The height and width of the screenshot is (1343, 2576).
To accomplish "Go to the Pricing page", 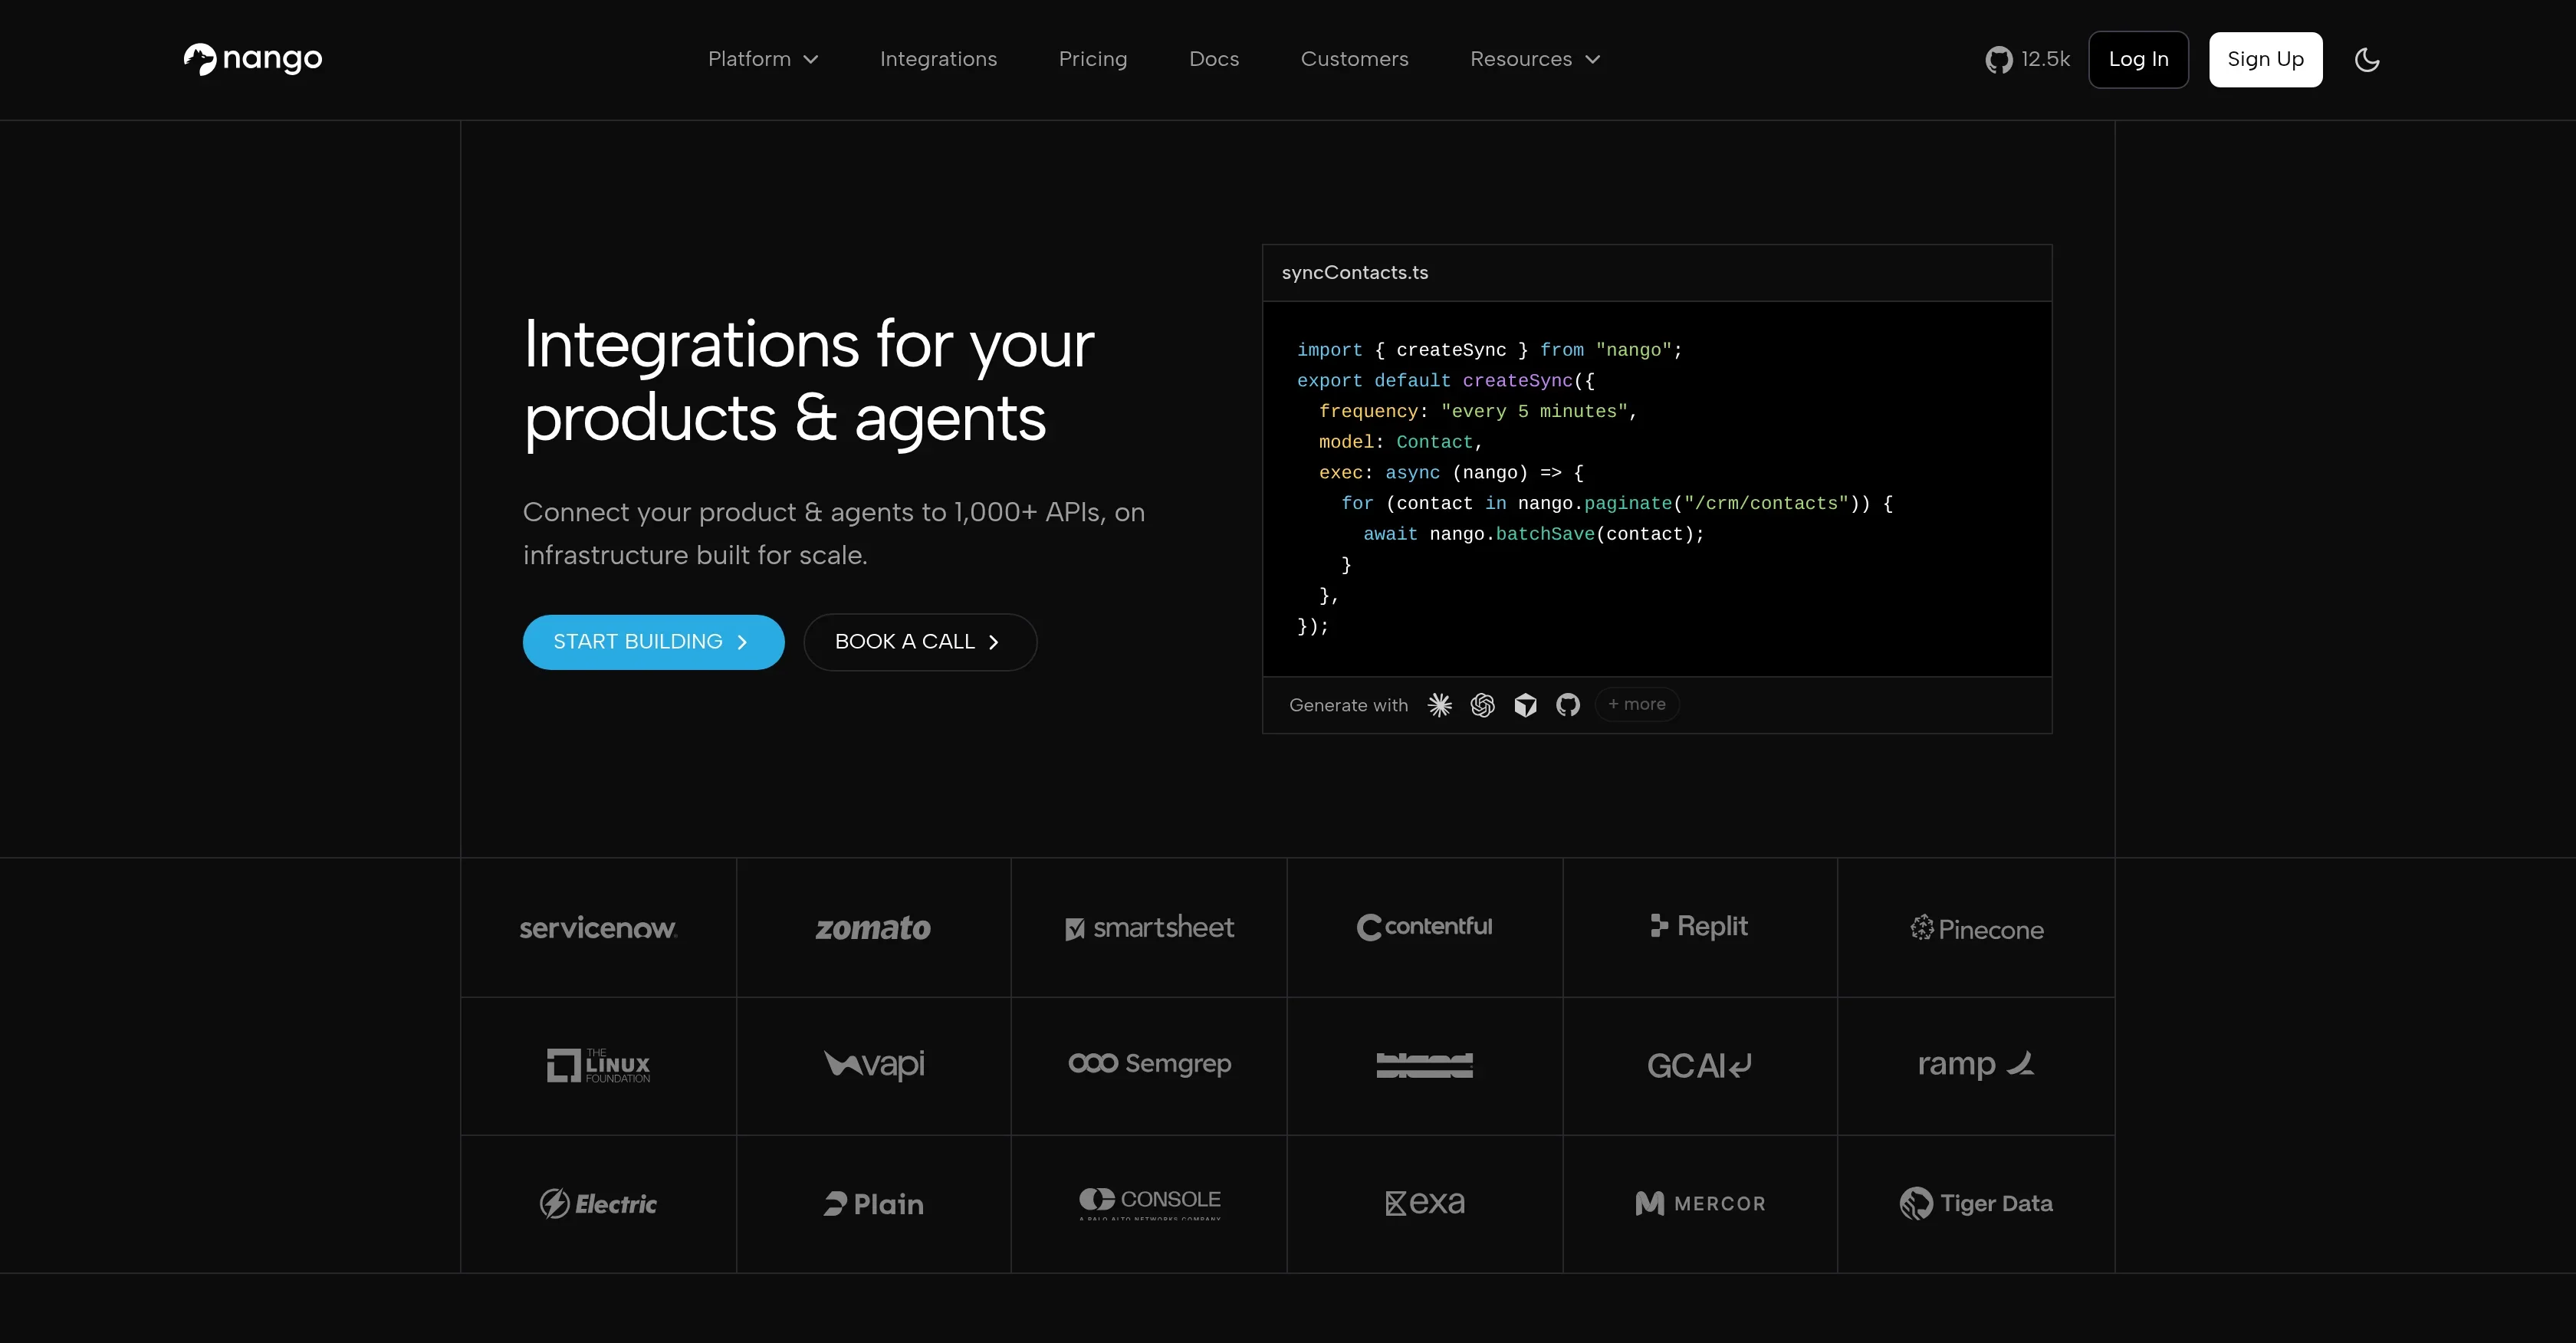I will (1092, 59).
